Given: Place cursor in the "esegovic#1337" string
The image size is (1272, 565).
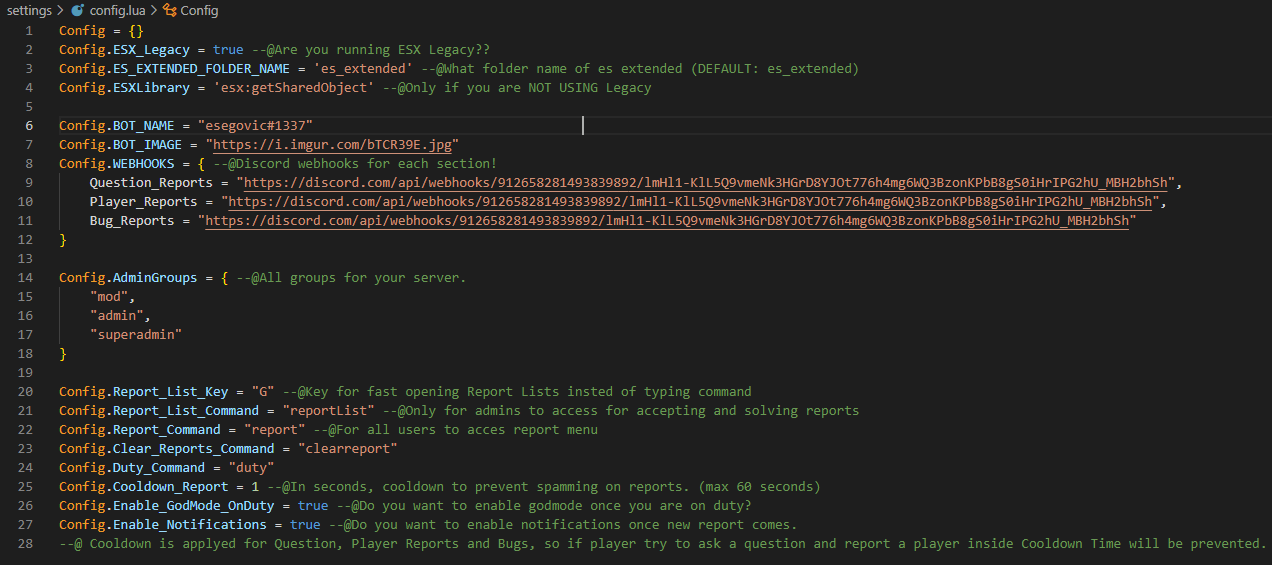Looking at the screenshot, I should (255, 125).
